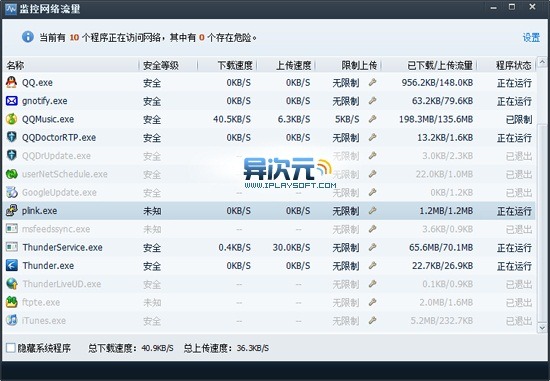Edit upload limit wrench for plink.exe
This screenshot has width=550, height=381.
click(373, 210)
